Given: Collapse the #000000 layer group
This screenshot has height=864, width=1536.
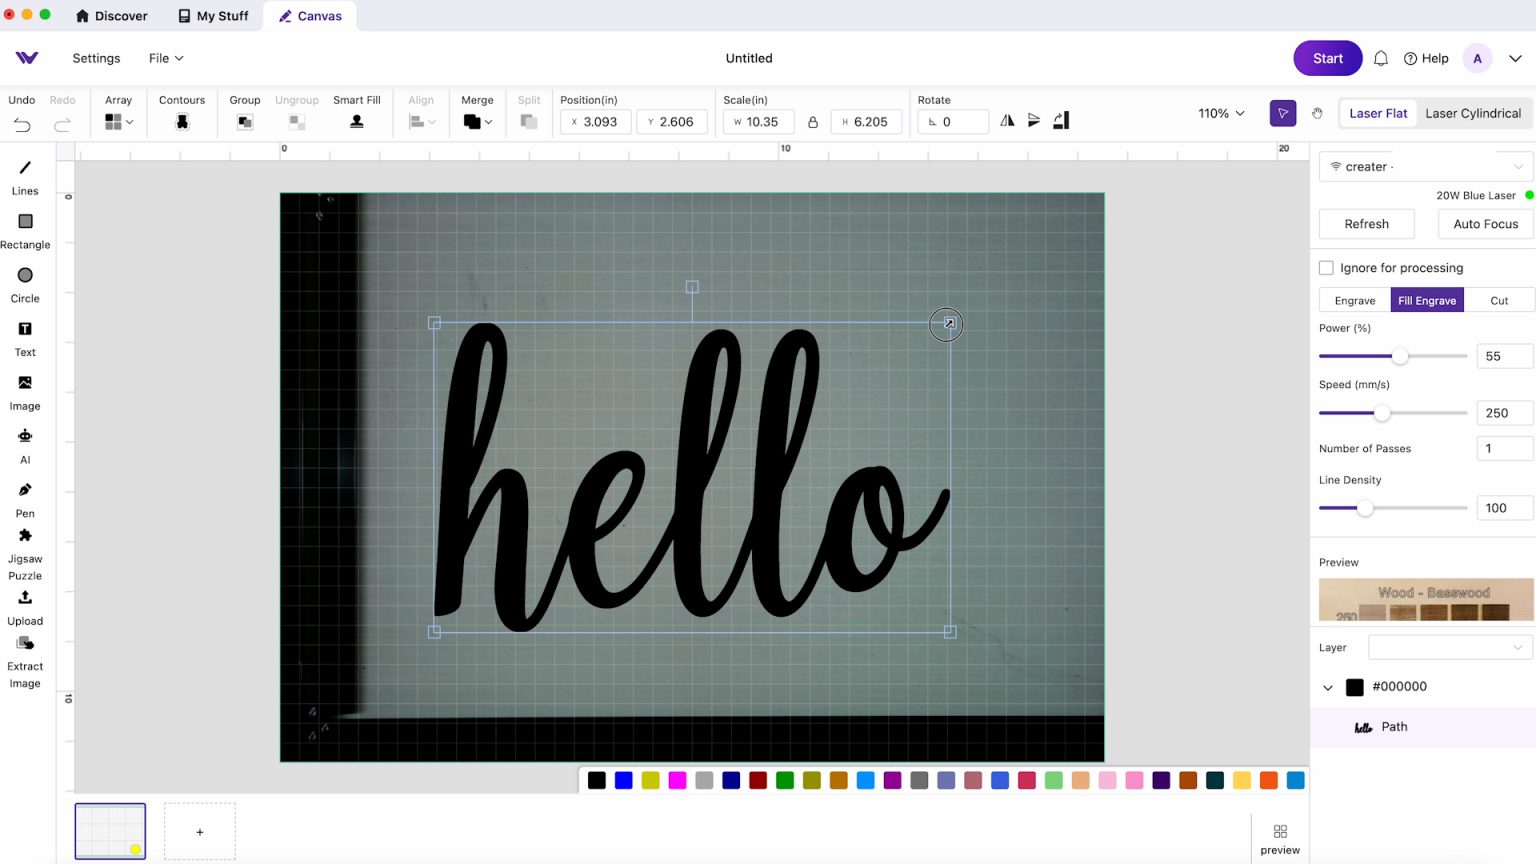Looking at the screenshot, I should pos(1328,687).
